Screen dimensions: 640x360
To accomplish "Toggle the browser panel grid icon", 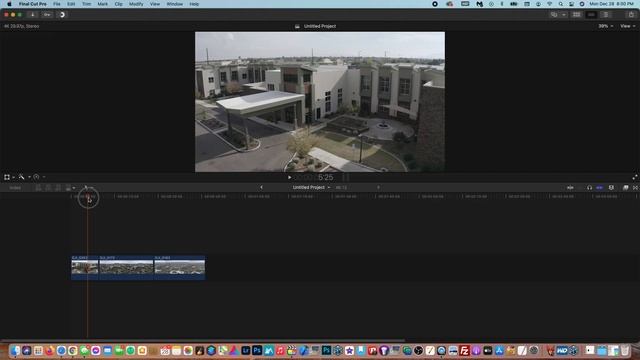I will (x=576, y=15).
